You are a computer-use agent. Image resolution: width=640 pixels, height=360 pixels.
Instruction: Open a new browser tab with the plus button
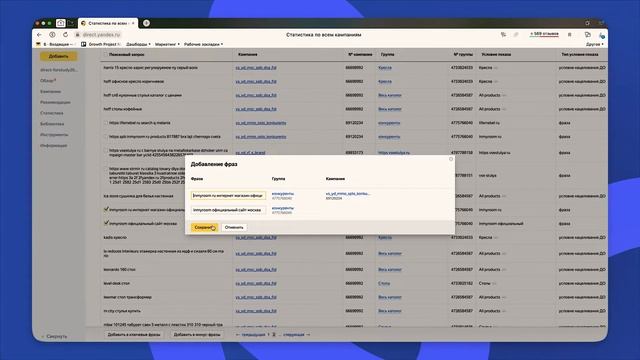[146, 23]
